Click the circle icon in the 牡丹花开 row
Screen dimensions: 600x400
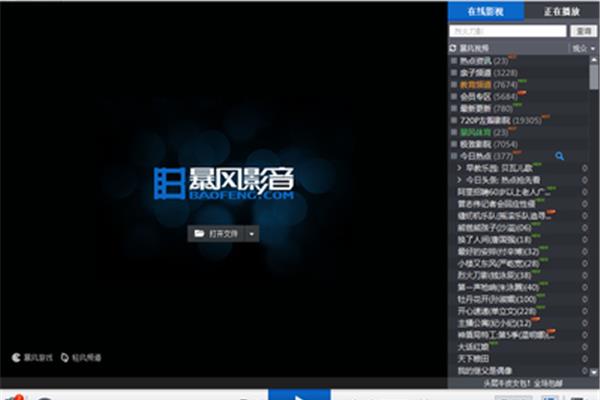pyautogui.click(x=585, y=299)
